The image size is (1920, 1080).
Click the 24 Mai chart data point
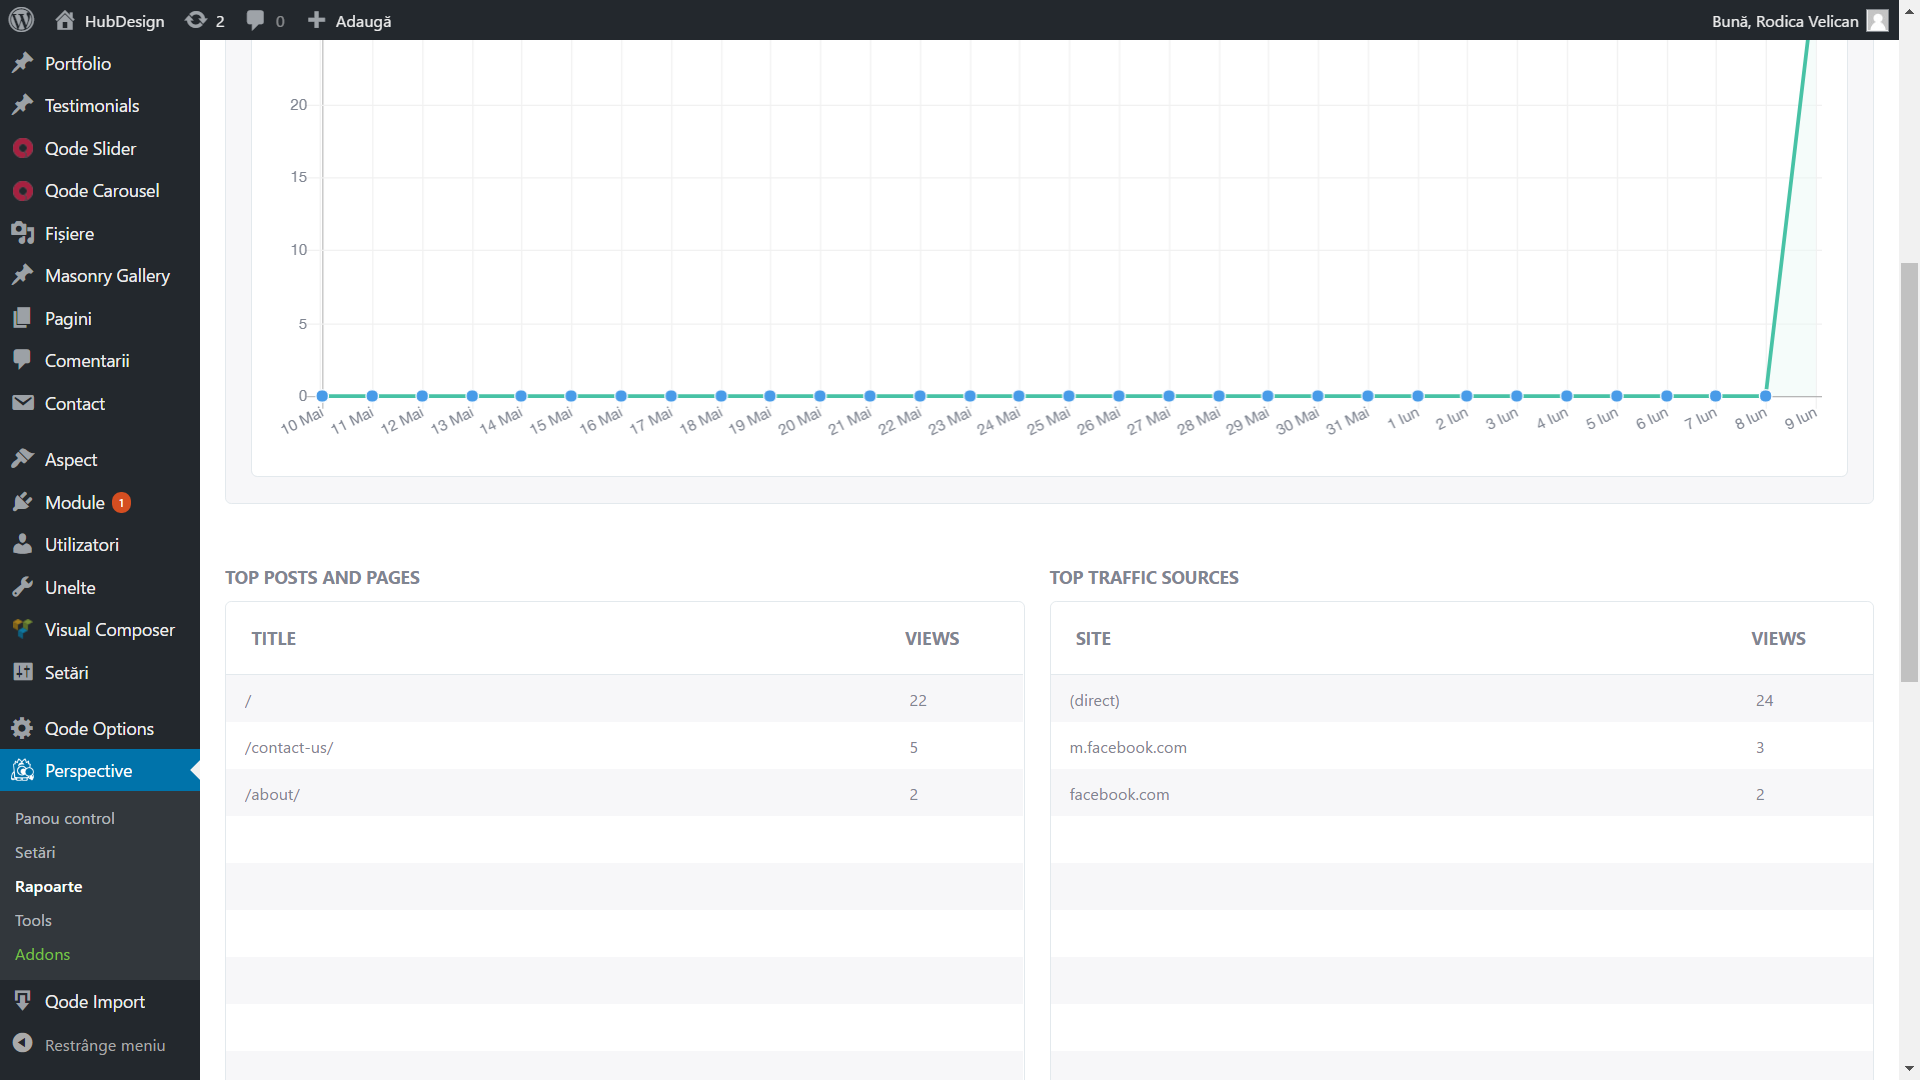pos(1019,396)
